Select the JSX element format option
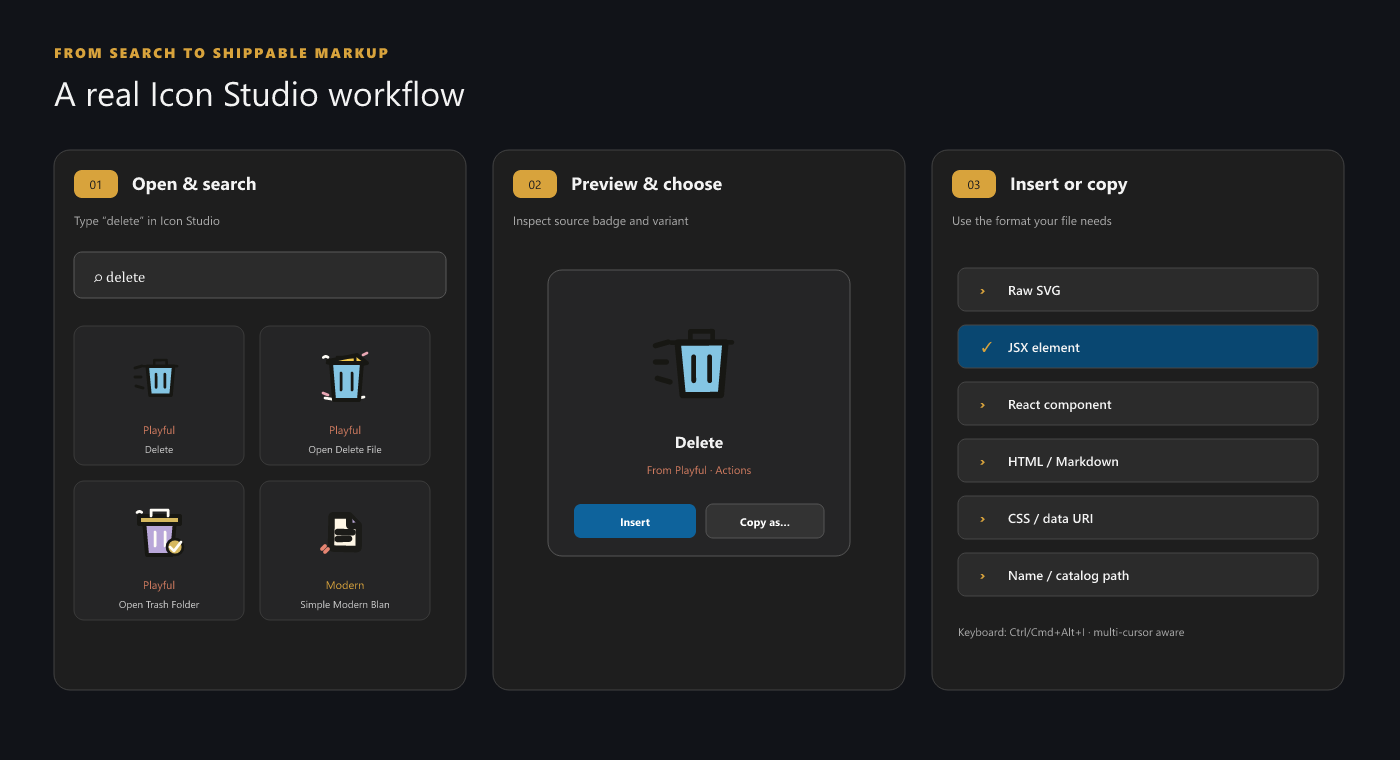Viewport: 1400px width, 760px height. 1138,347
